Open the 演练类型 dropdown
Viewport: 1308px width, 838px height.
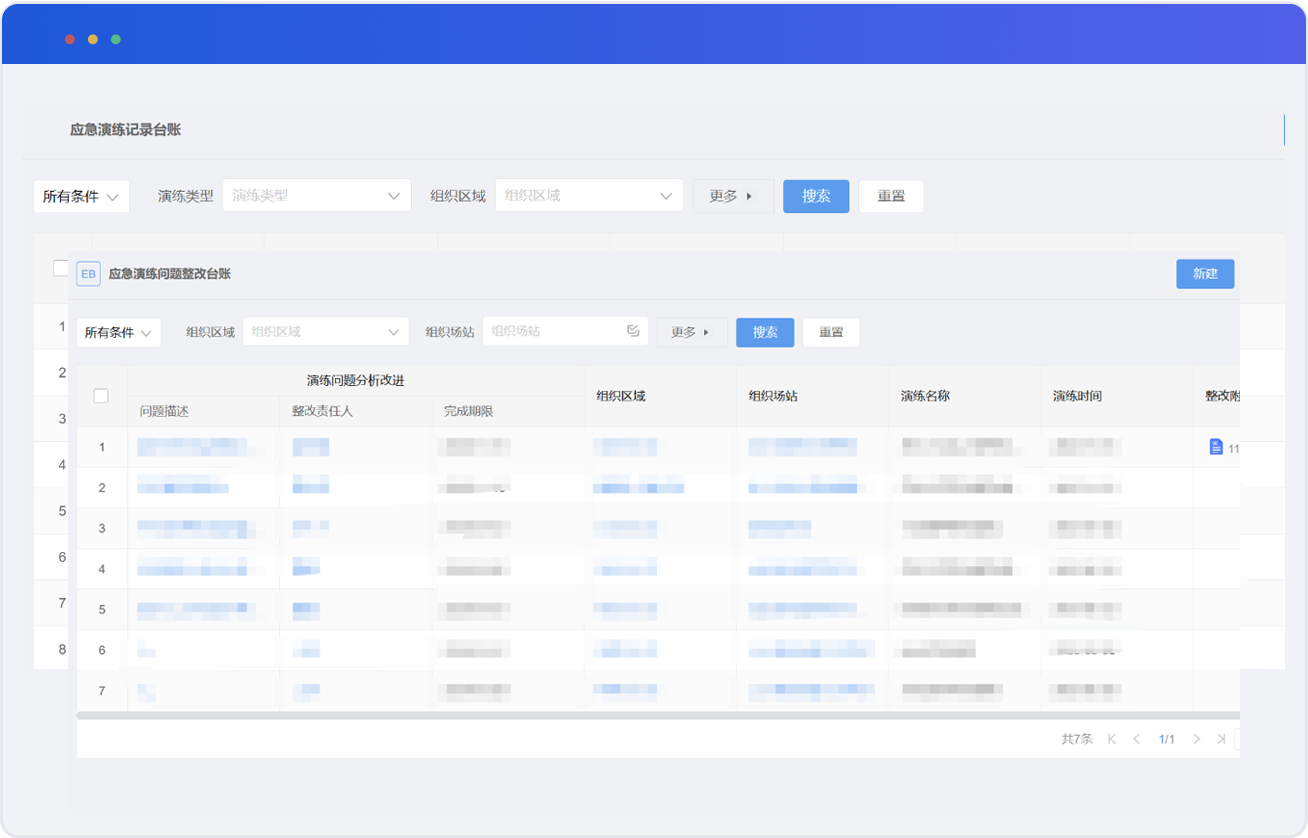[316, 196]
